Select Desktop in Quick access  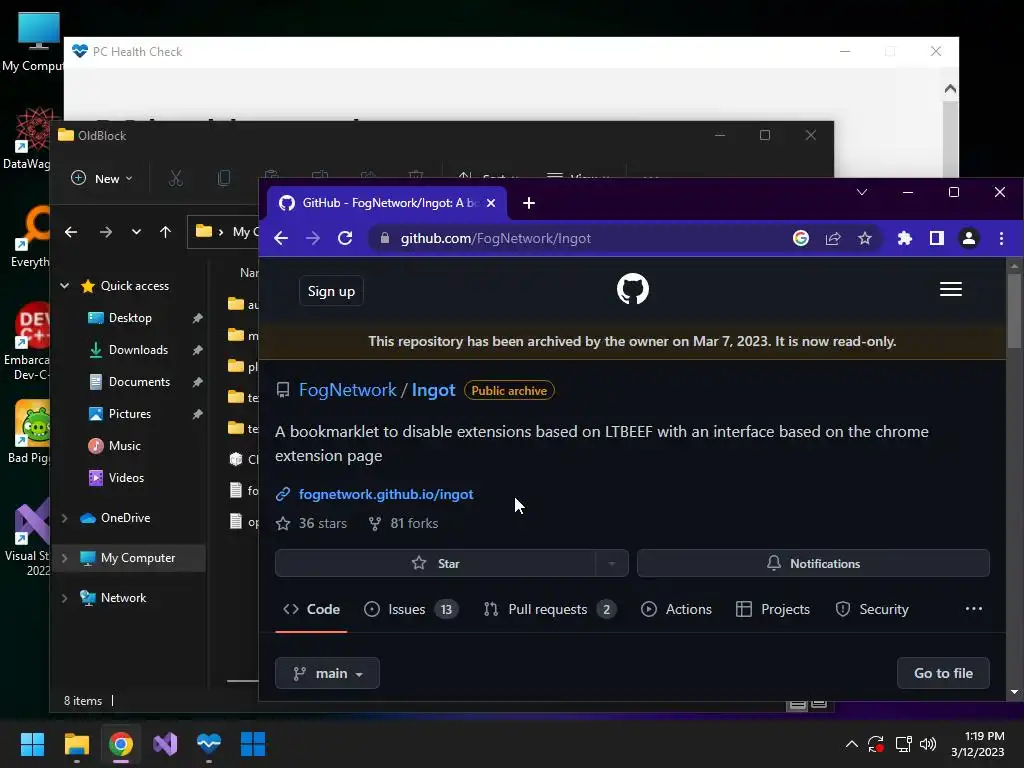(x=130, y=318)
